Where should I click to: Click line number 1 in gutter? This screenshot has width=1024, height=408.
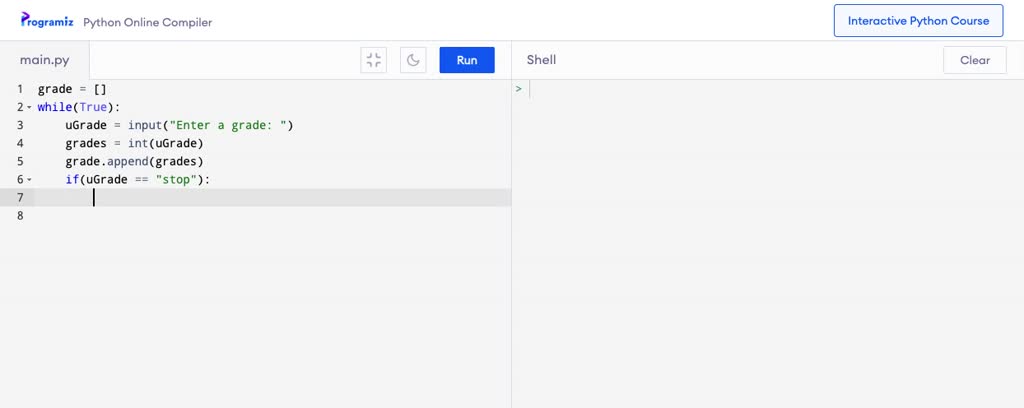tap(19, 89)
